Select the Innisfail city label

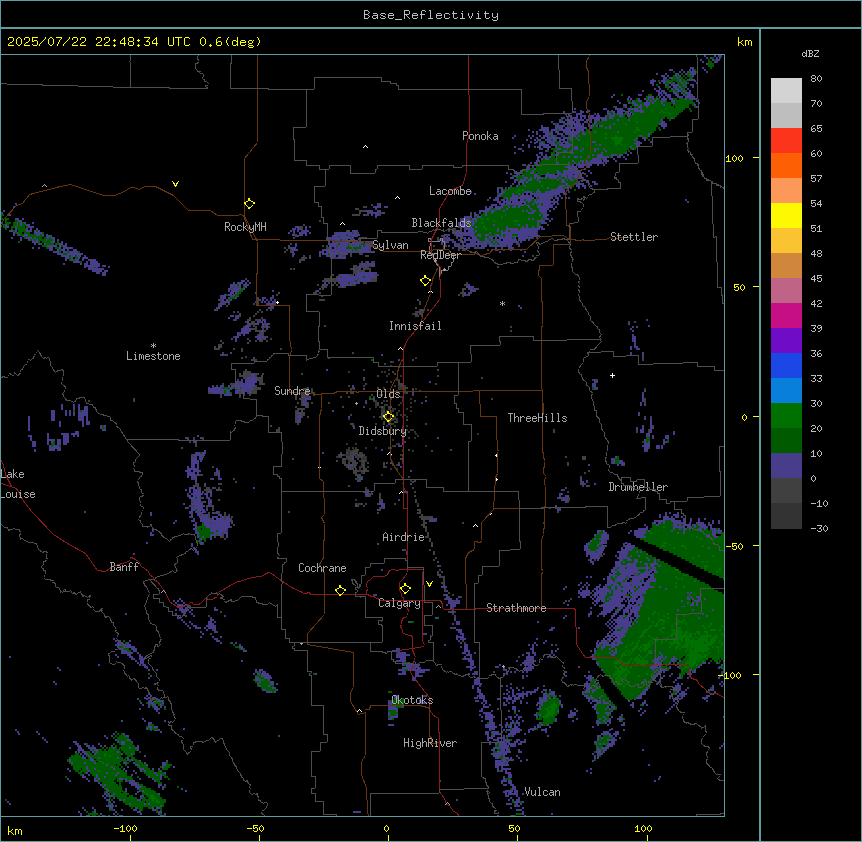415,326
